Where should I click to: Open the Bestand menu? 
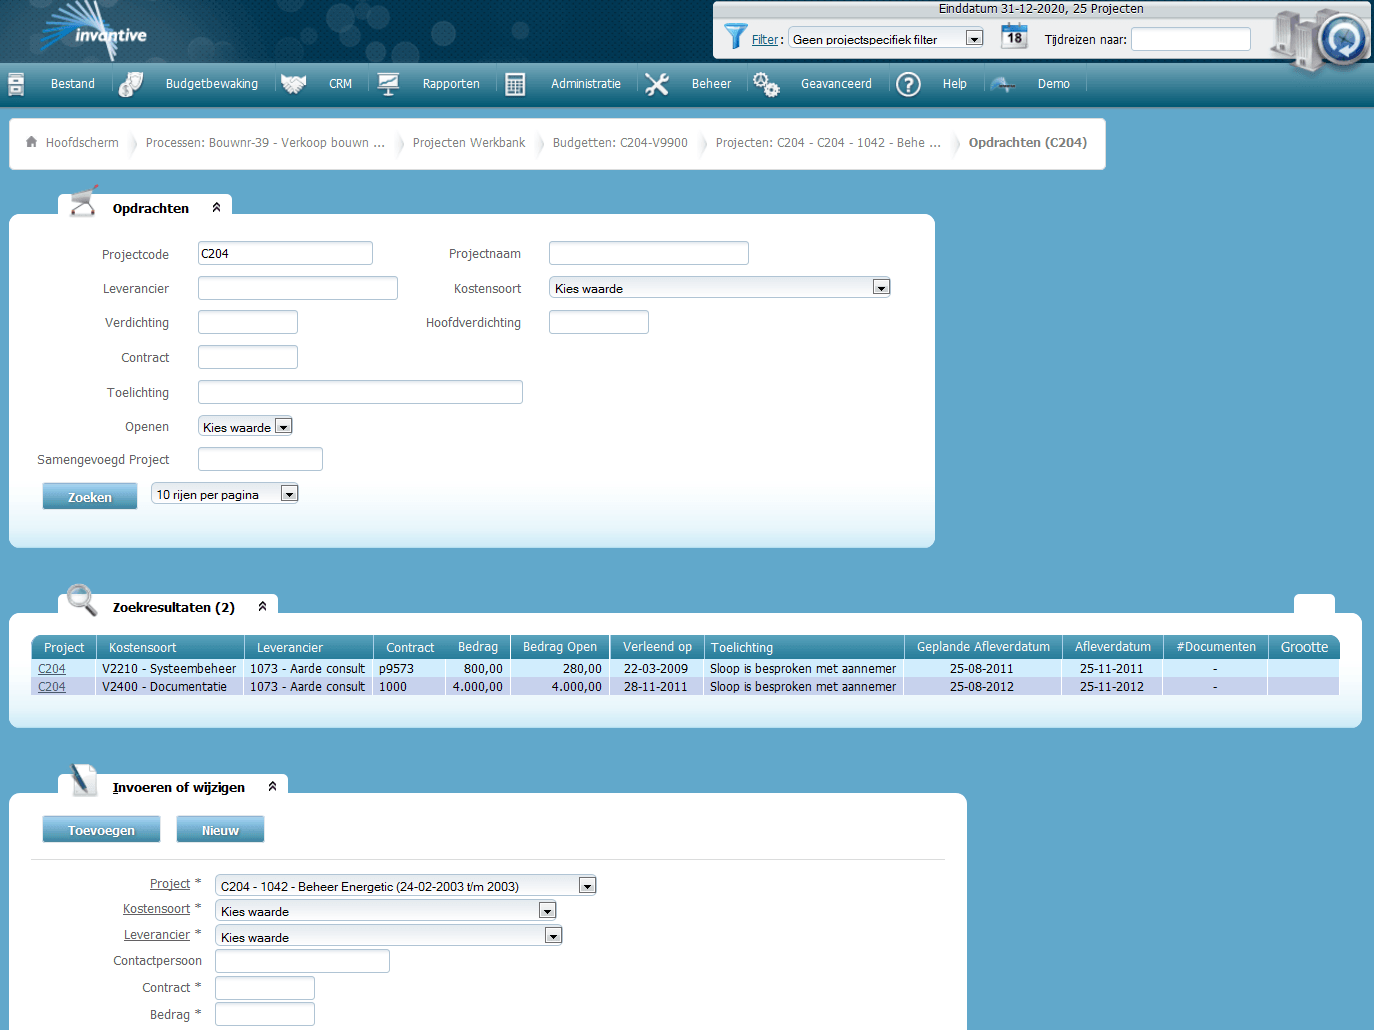(x=72, y=84)
